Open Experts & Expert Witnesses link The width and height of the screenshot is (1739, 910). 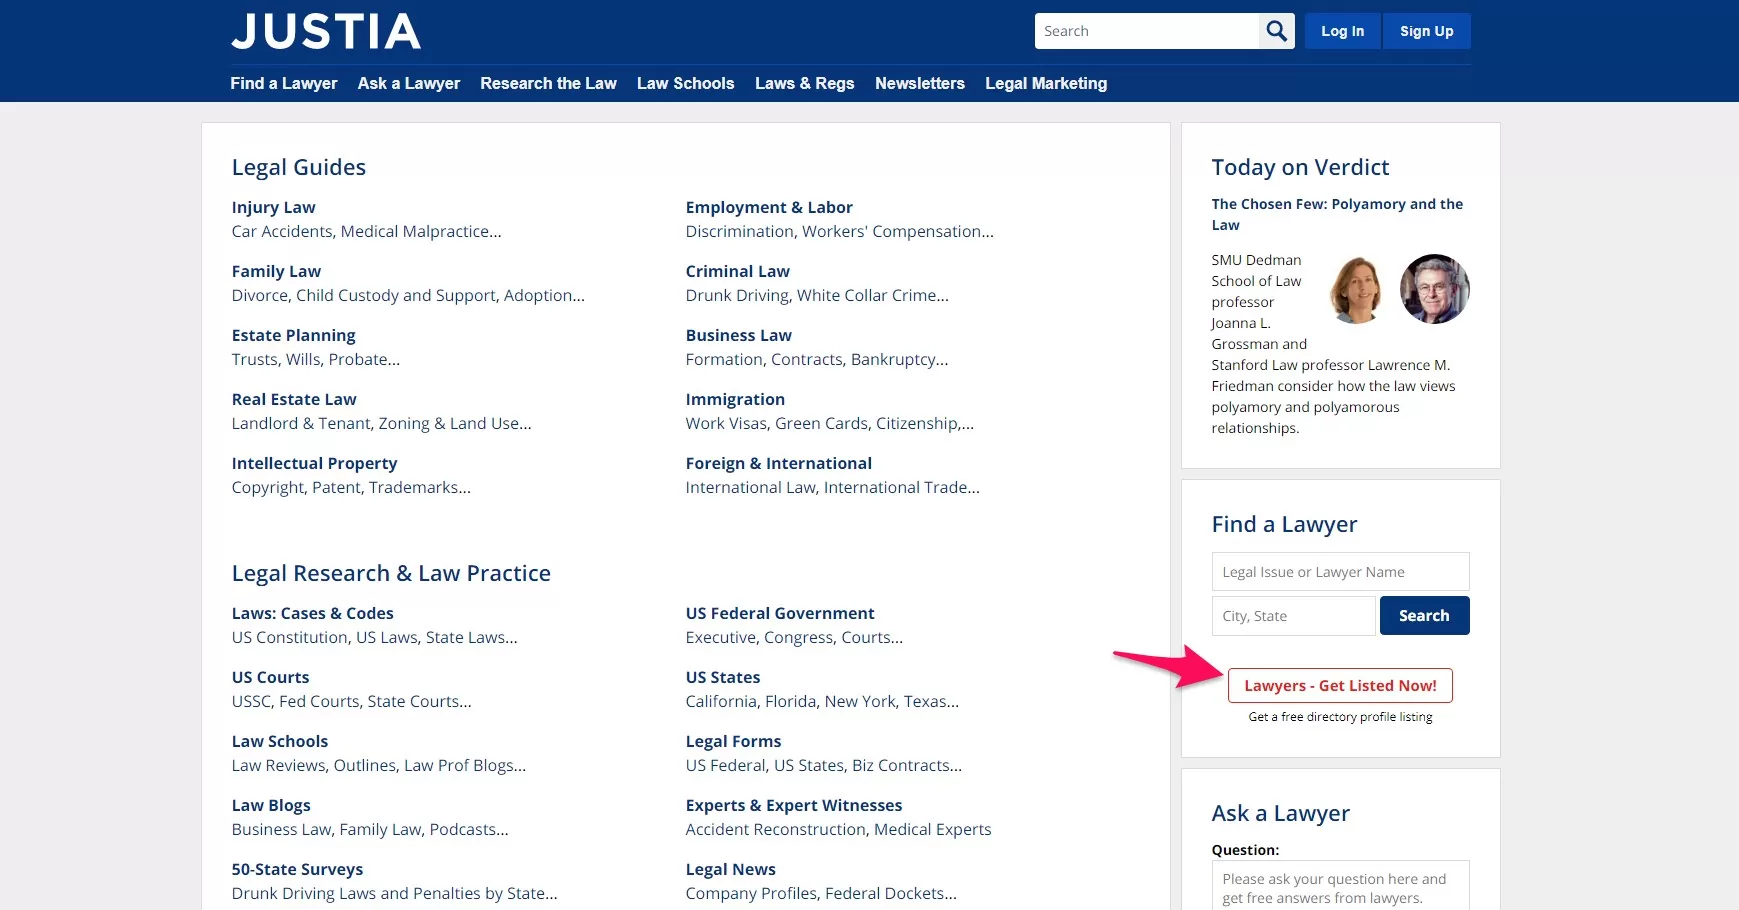point(794,805)
